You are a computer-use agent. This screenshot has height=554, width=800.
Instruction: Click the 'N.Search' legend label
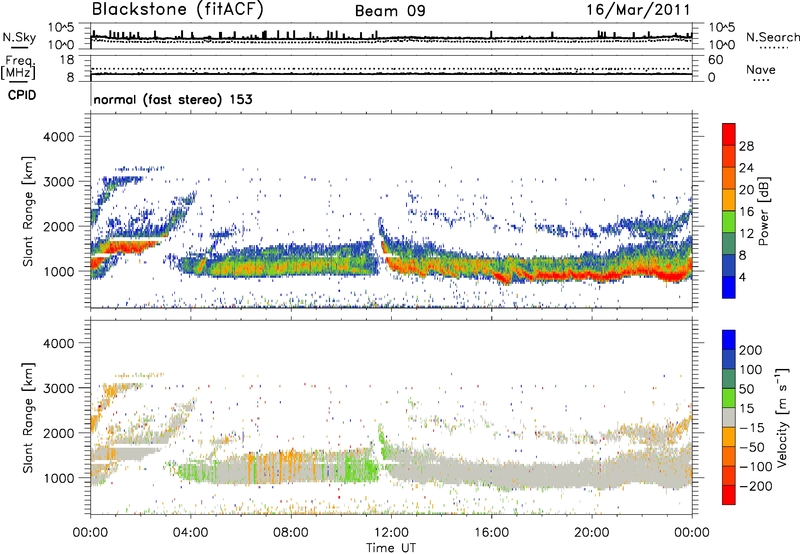(772, 37)
